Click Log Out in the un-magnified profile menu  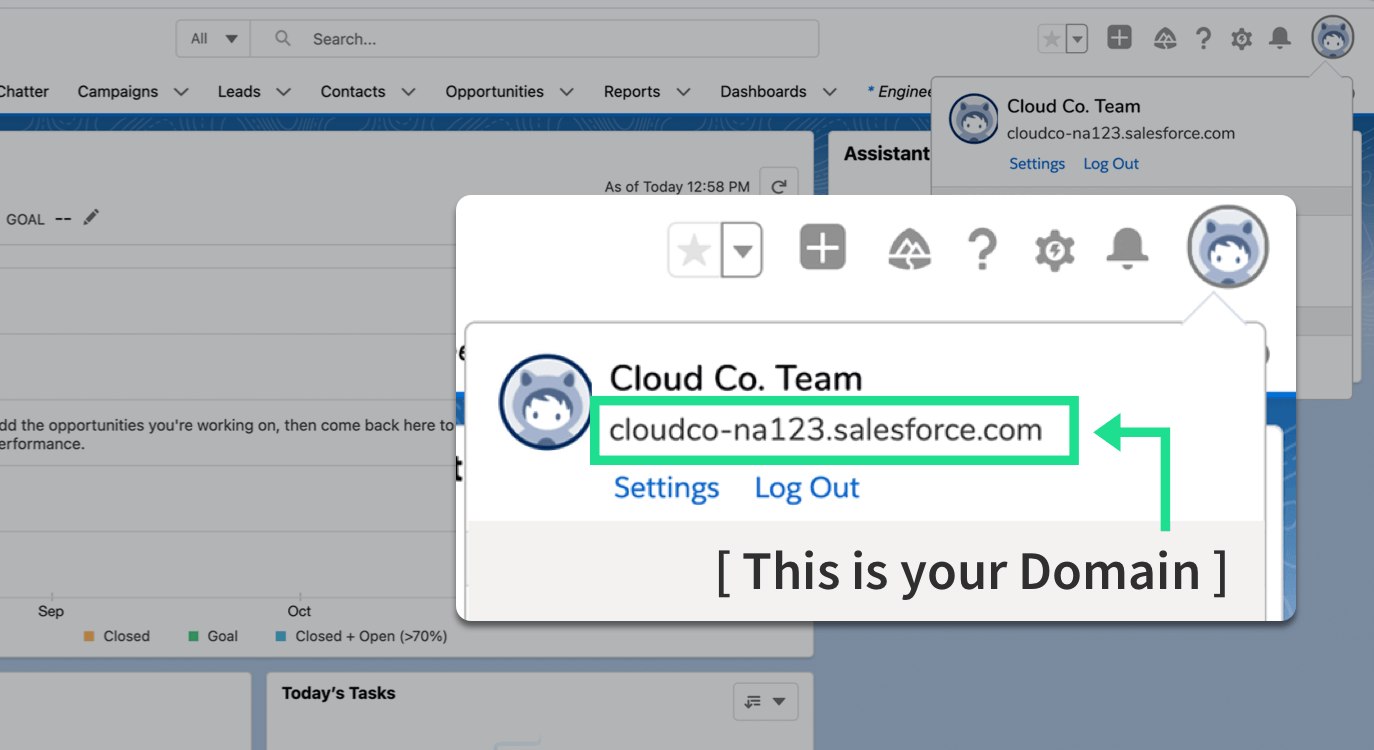(1111, 164)
